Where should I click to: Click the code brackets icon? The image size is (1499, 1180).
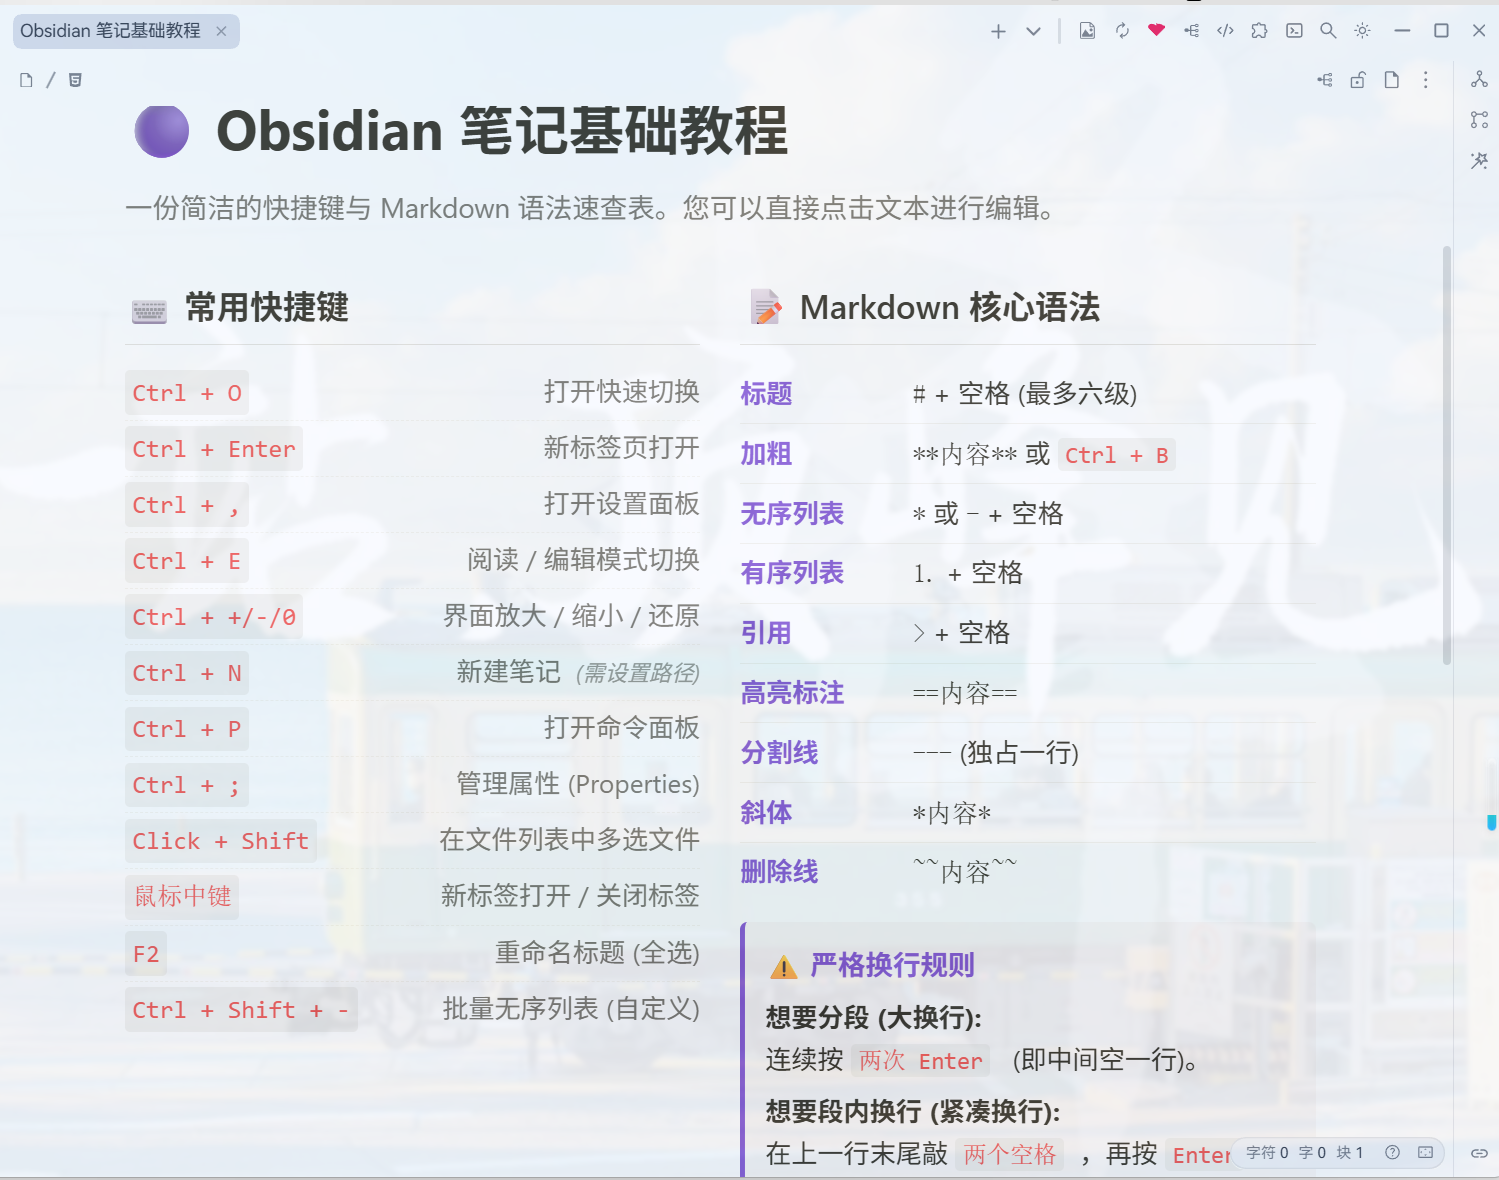pyautogui.click(x=1225, y=31)
